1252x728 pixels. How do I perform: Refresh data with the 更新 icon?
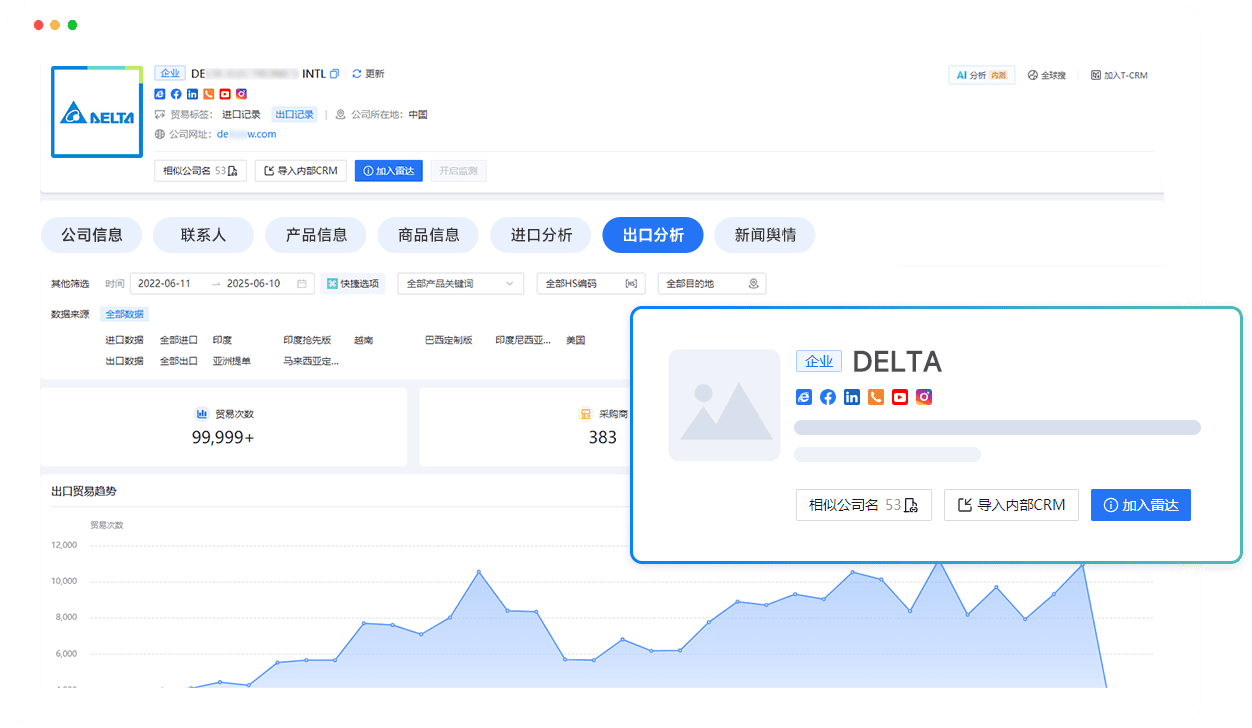[356, 73]
